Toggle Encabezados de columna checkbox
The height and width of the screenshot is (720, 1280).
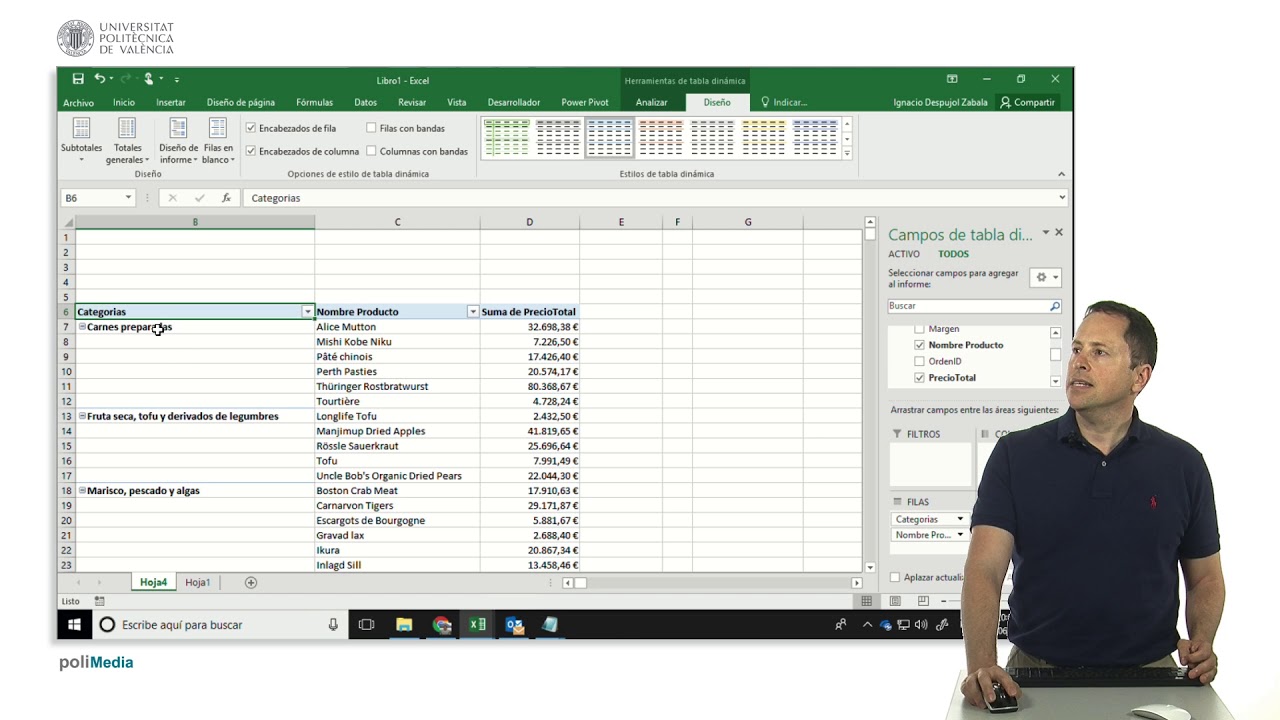point(251,151)
